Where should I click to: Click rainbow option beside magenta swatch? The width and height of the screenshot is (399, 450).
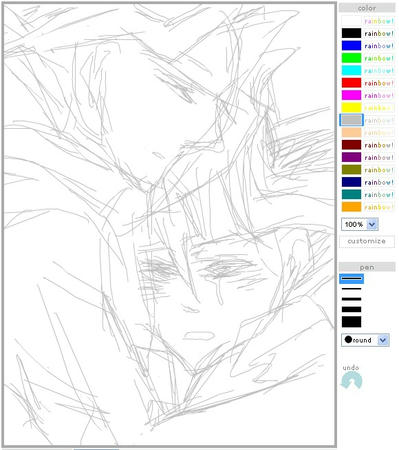[379, 95]
